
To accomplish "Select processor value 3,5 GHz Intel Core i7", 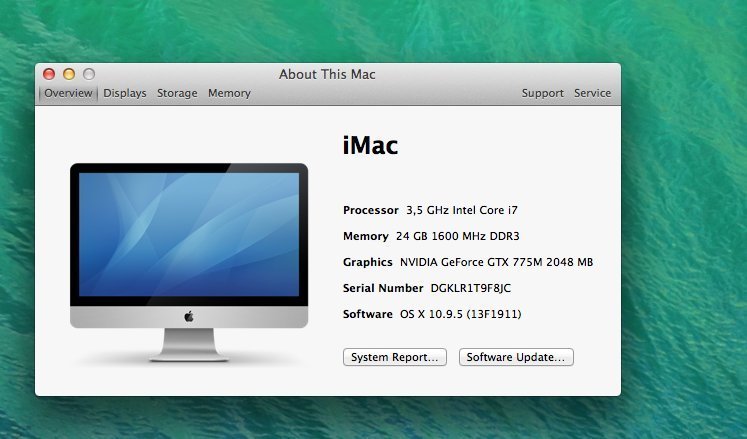I will [462, 210].
